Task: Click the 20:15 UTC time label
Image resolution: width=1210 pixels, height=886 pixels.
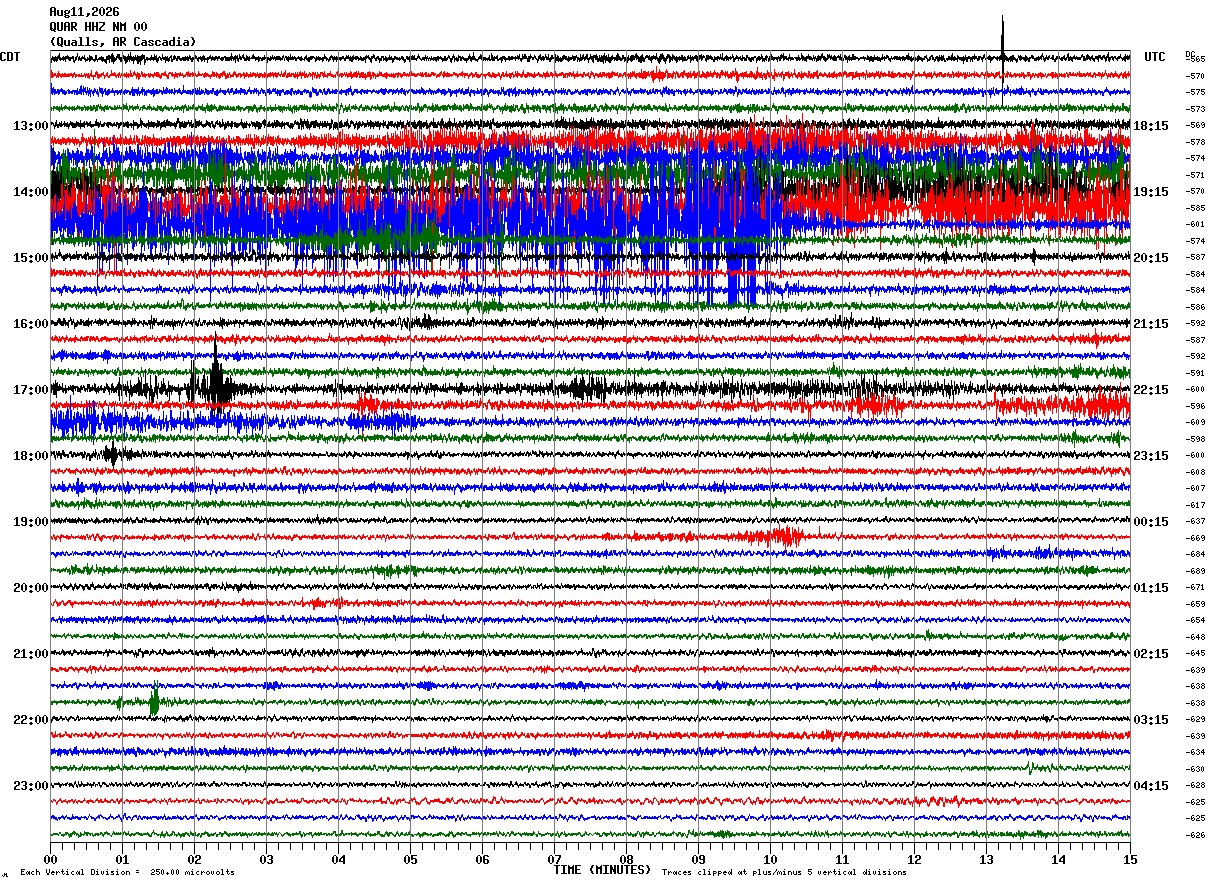Action: [1151, 257]
